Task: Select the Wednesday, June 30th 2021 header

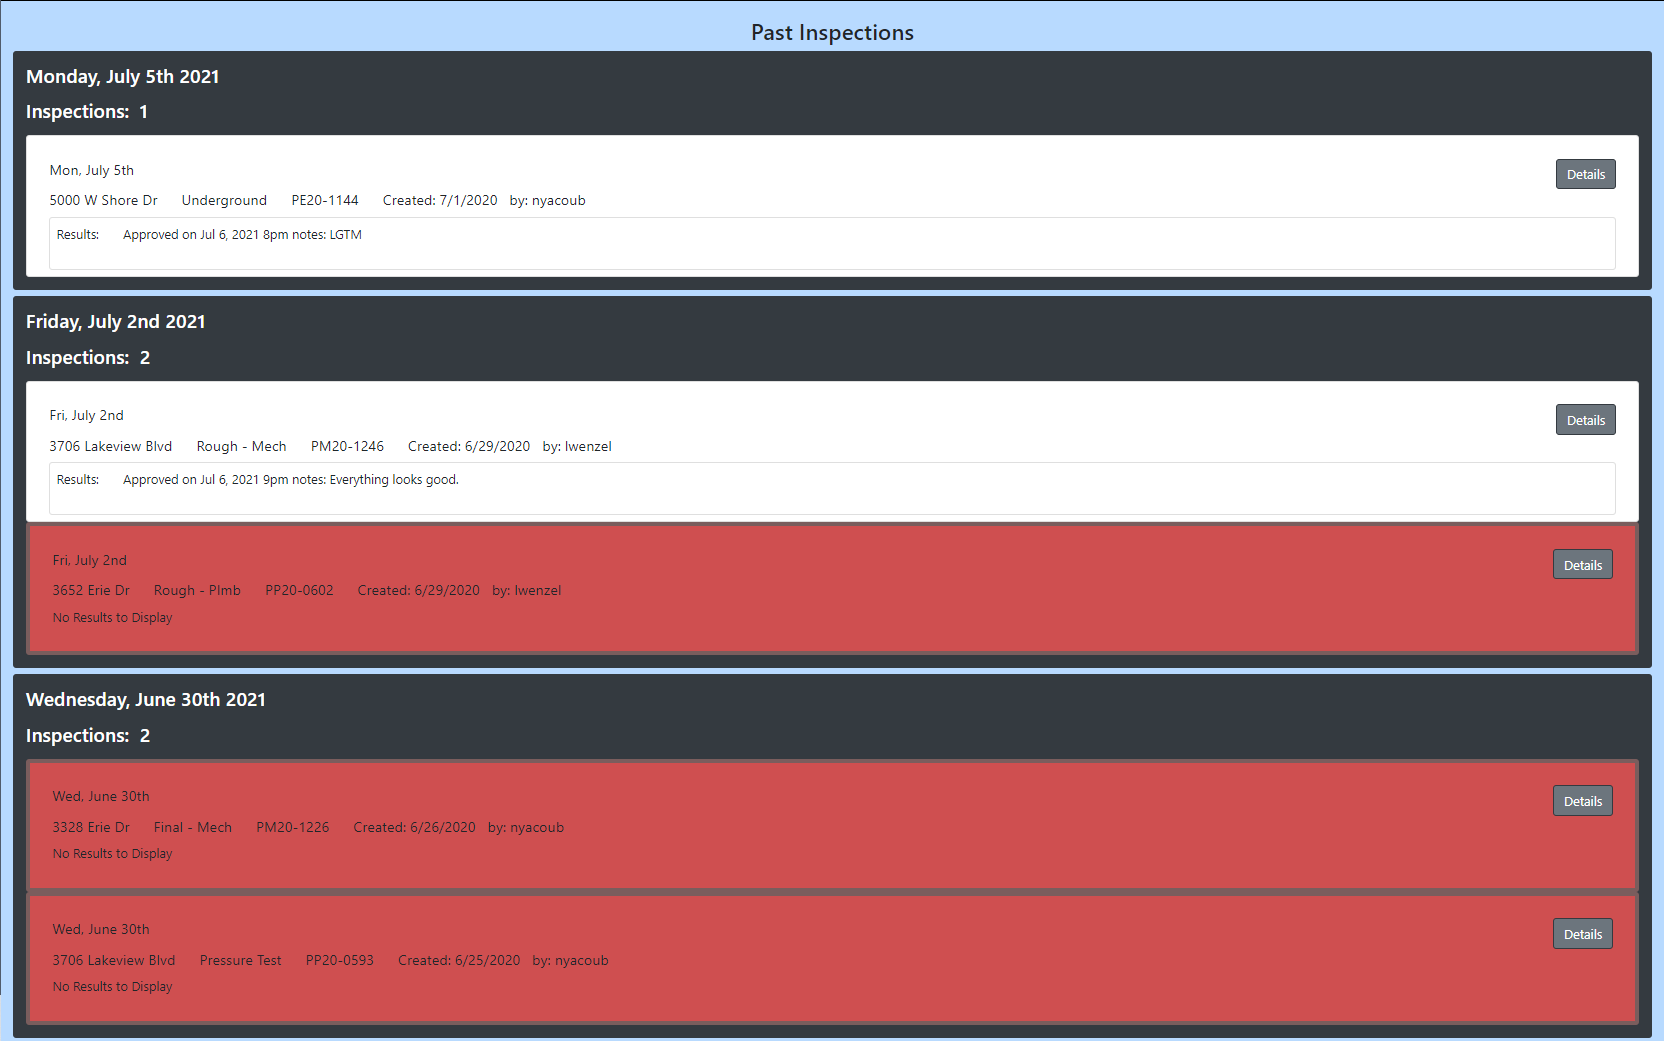Action: 146,699
